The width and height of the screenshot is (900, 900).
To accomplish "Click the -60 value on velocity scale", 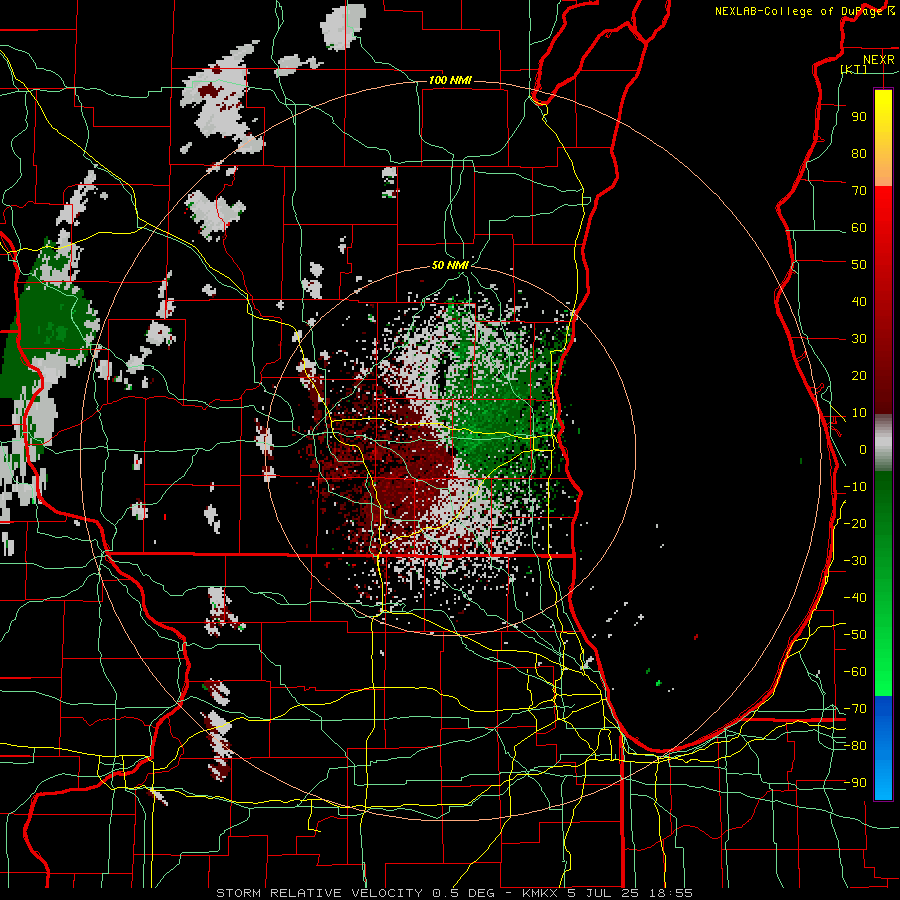I will click(x=855, y=672).
